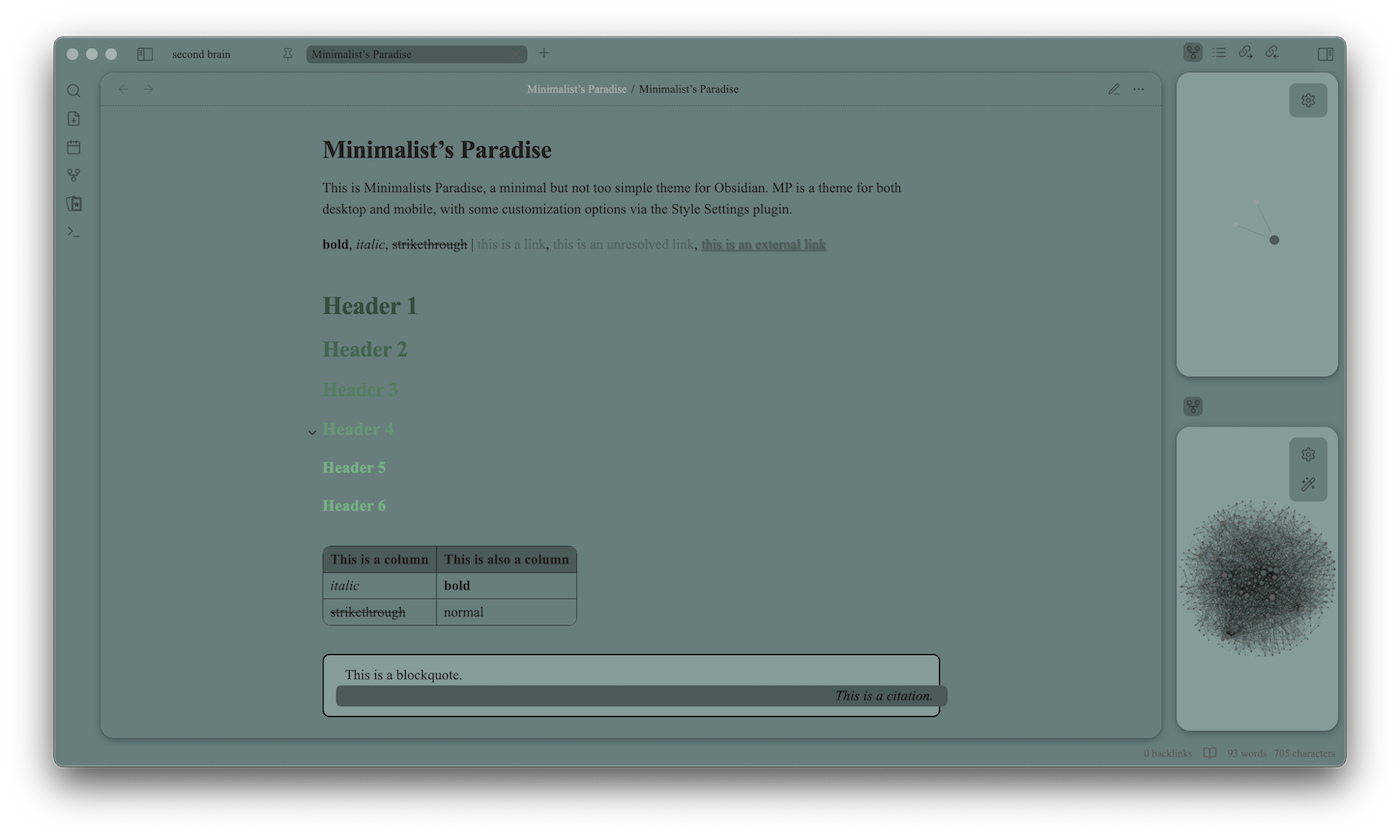The image size is (1400, 838).
Task: Open today's daily note calendar icon
Action: (73, 147)
